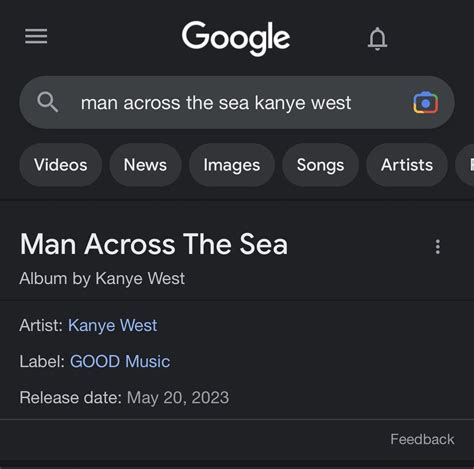Send Feedback on the knowledge panel

pyautogui.click(x=422, y=439)
